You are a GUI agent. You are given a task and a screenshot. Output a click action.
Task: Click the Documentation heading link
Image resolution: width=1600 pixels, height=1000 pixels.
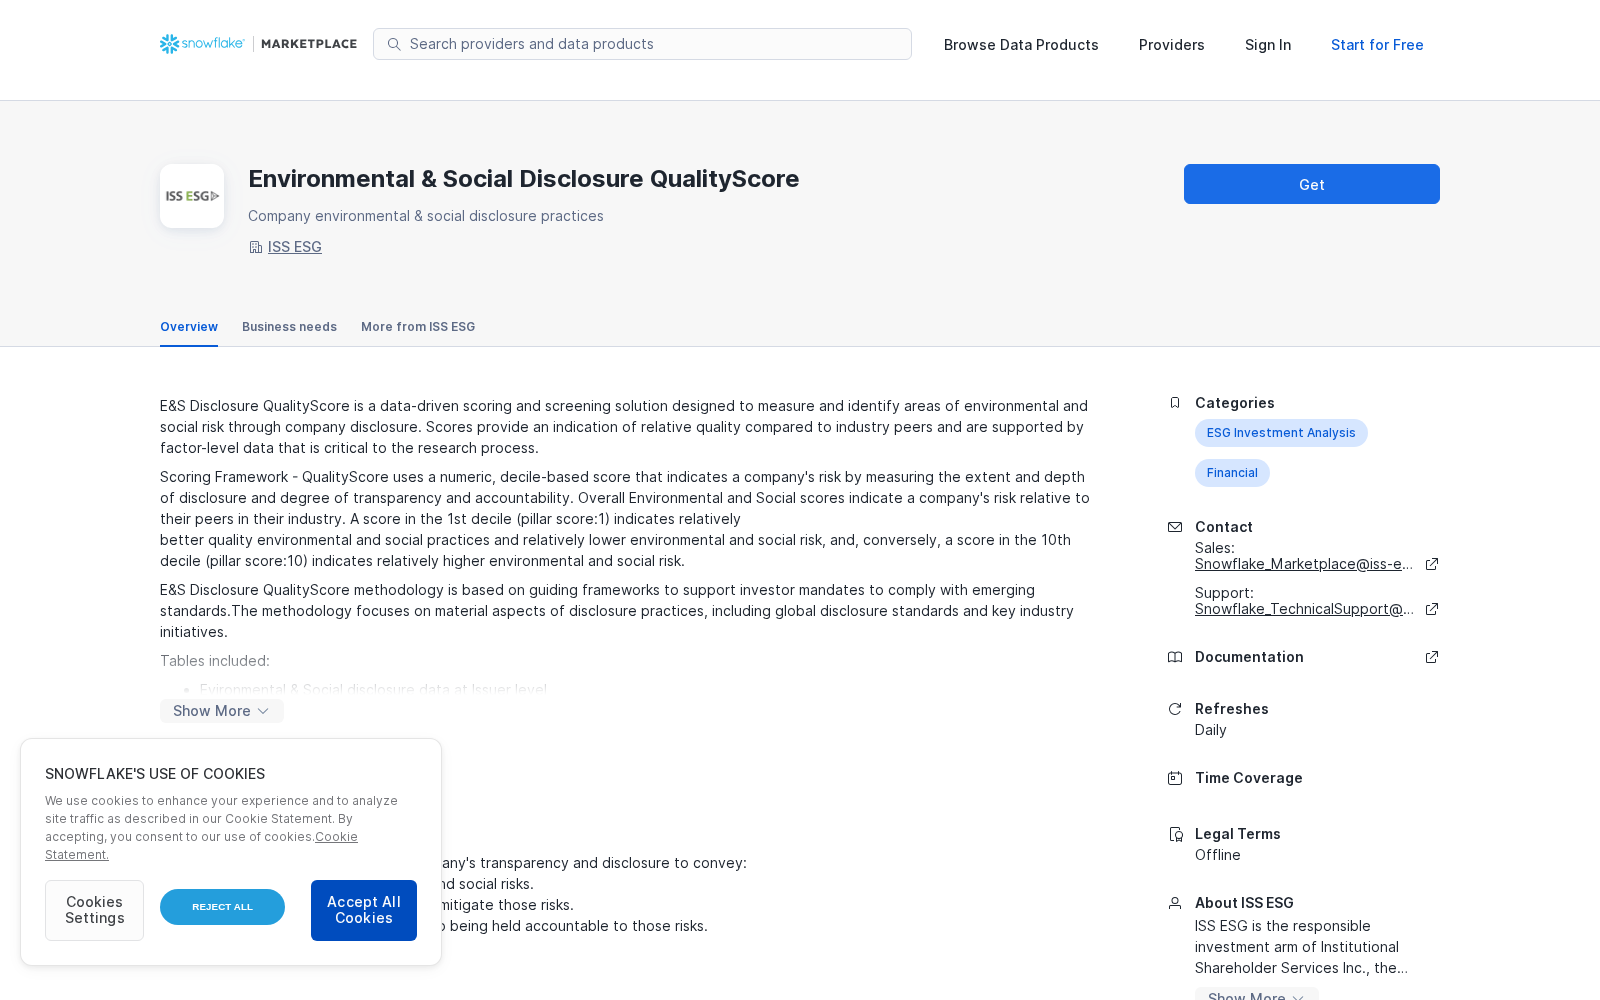pos(1249,657)
